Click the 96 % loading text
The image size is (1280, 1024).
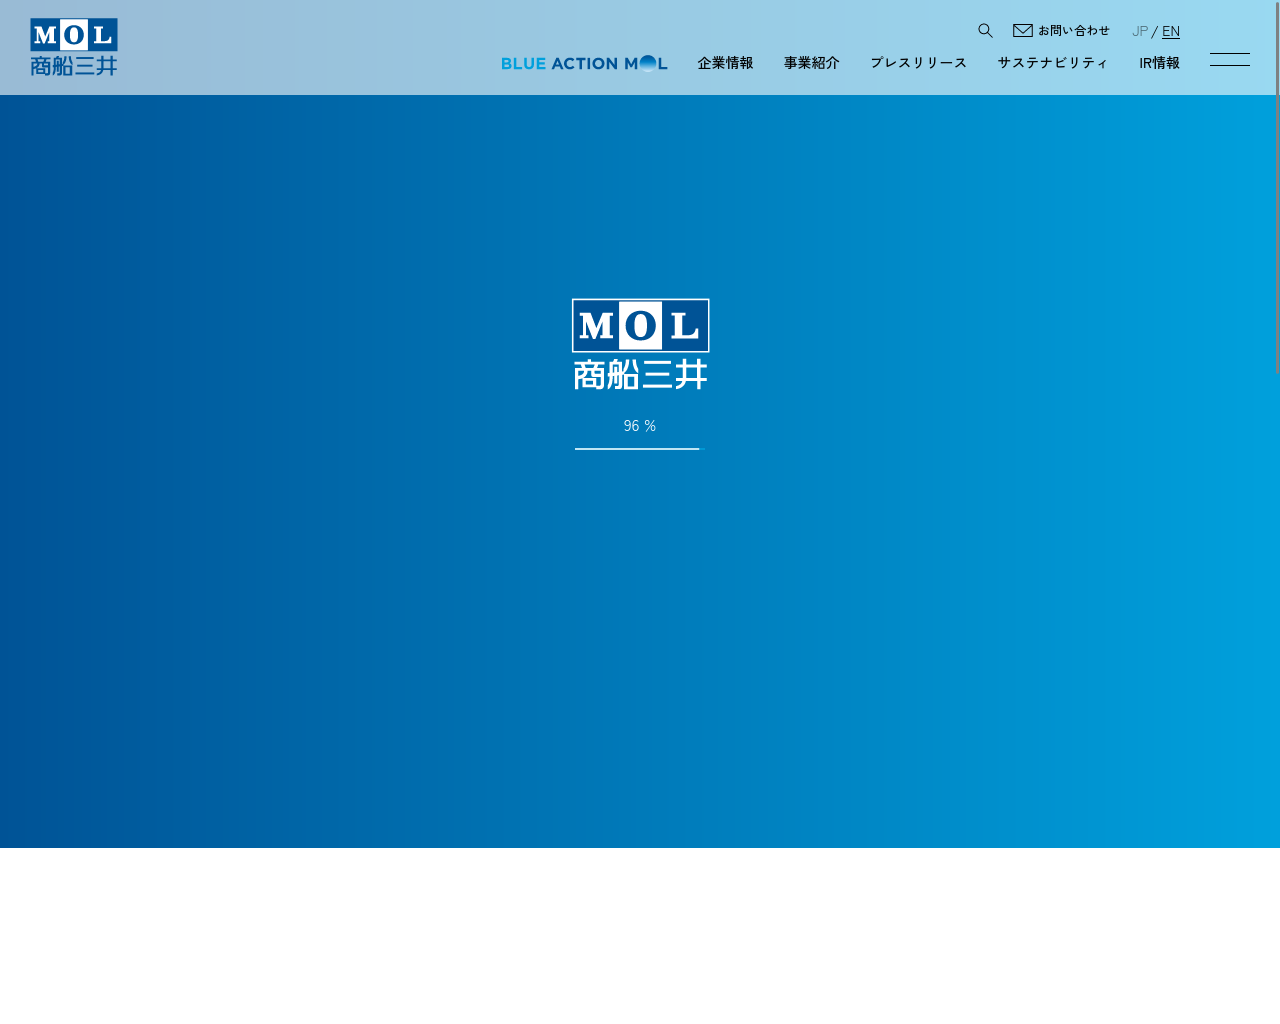point(640,426)
